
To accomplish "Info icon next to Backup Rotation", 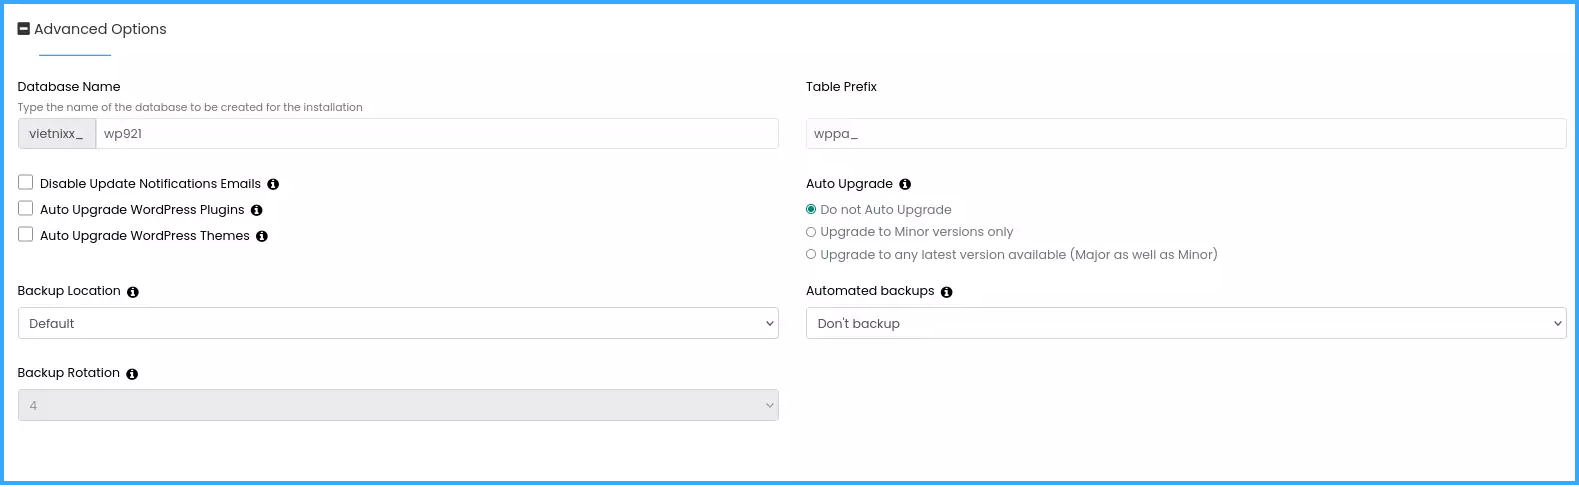I will tap(132, 374).
